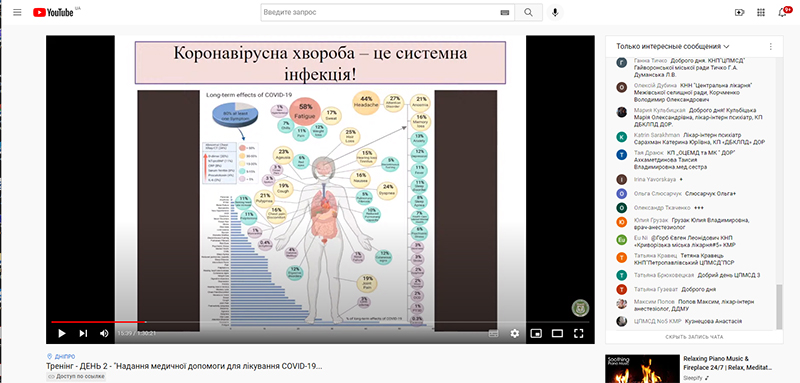Play the video

click(62, 333)
